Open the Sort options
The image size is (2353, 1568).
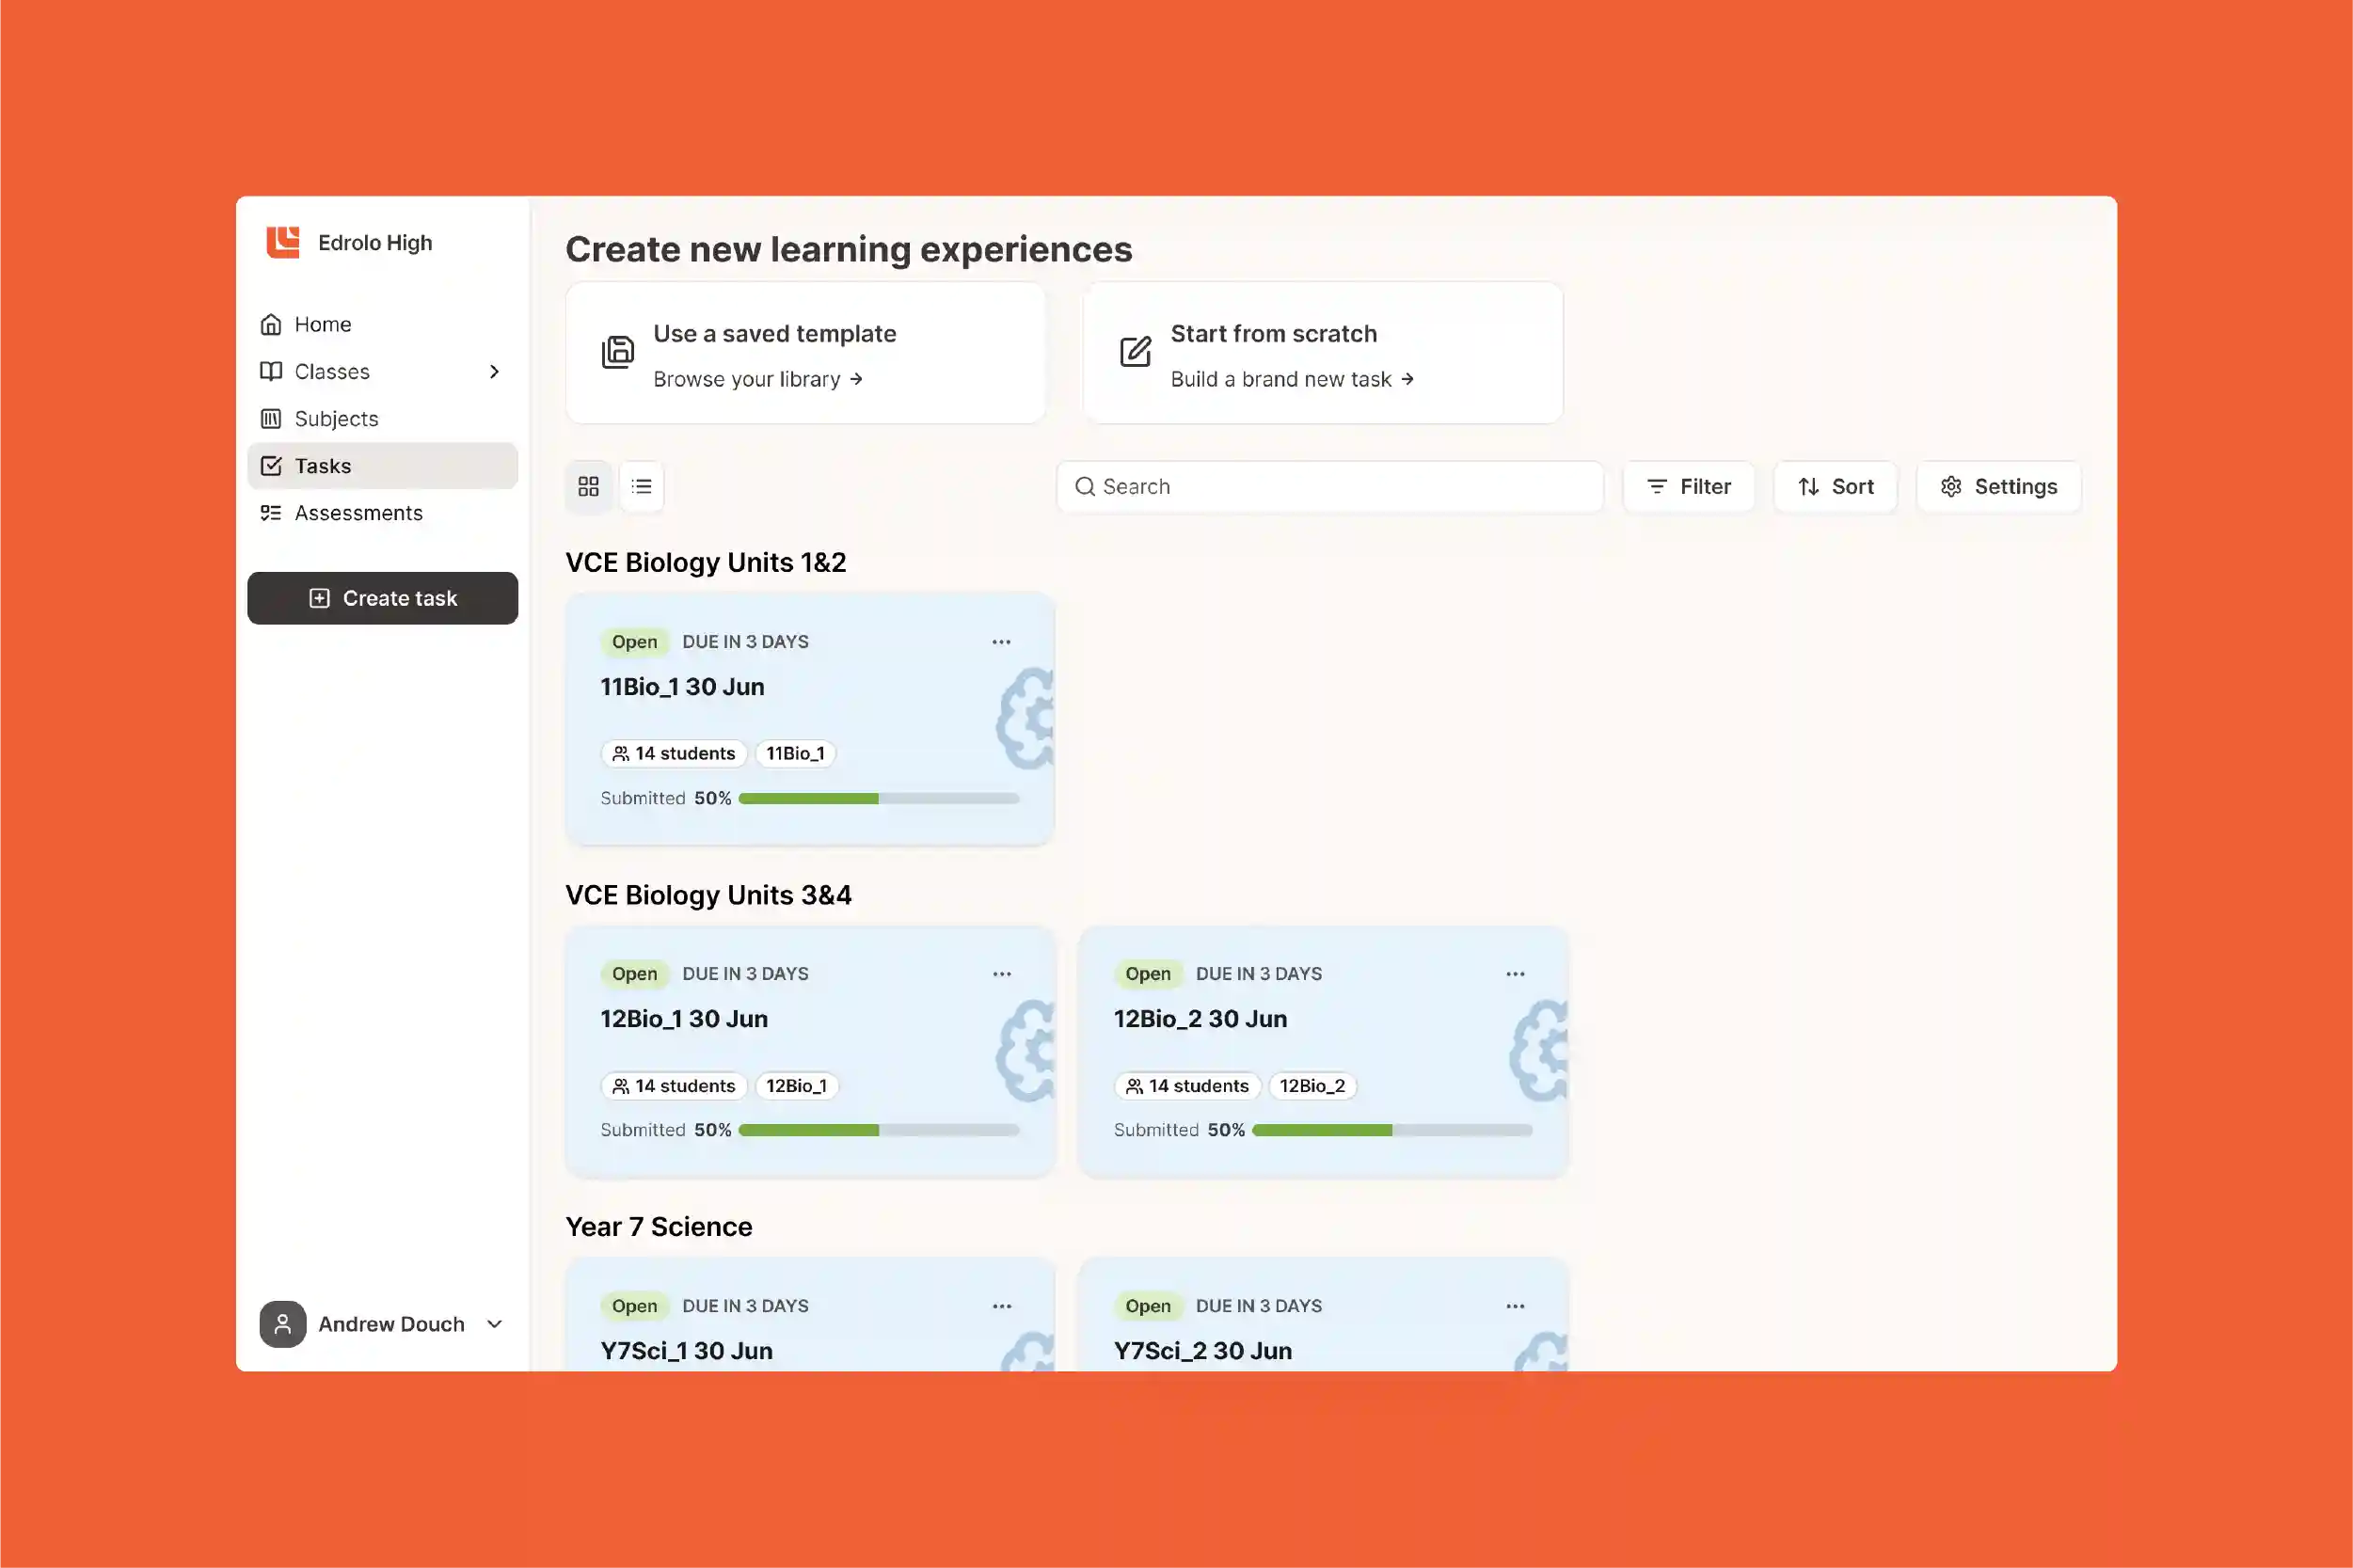pyautogui.click(x=1835, y=486)
